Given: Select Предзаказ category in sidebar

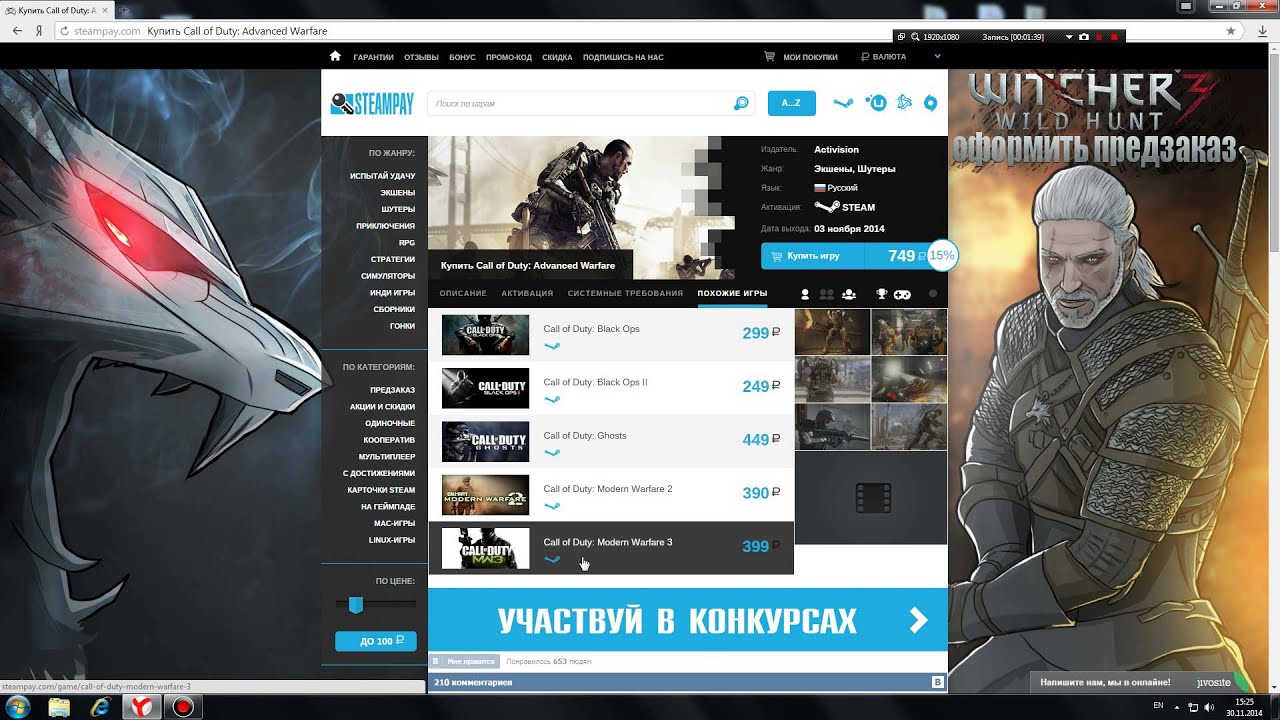Looking at the screenshot, I should point(392,390).
